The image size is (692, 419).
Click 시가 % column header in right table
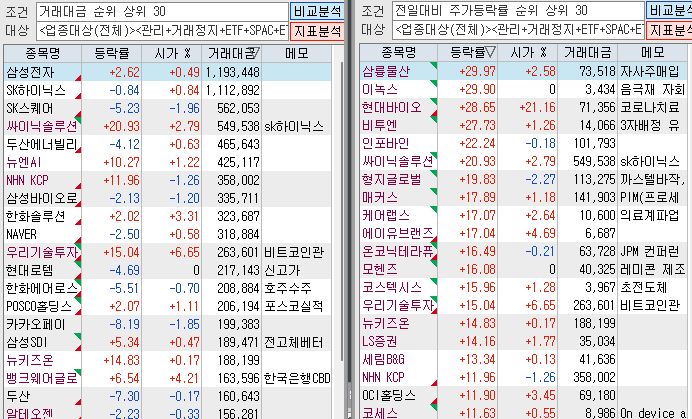click(x=528, y=53)
